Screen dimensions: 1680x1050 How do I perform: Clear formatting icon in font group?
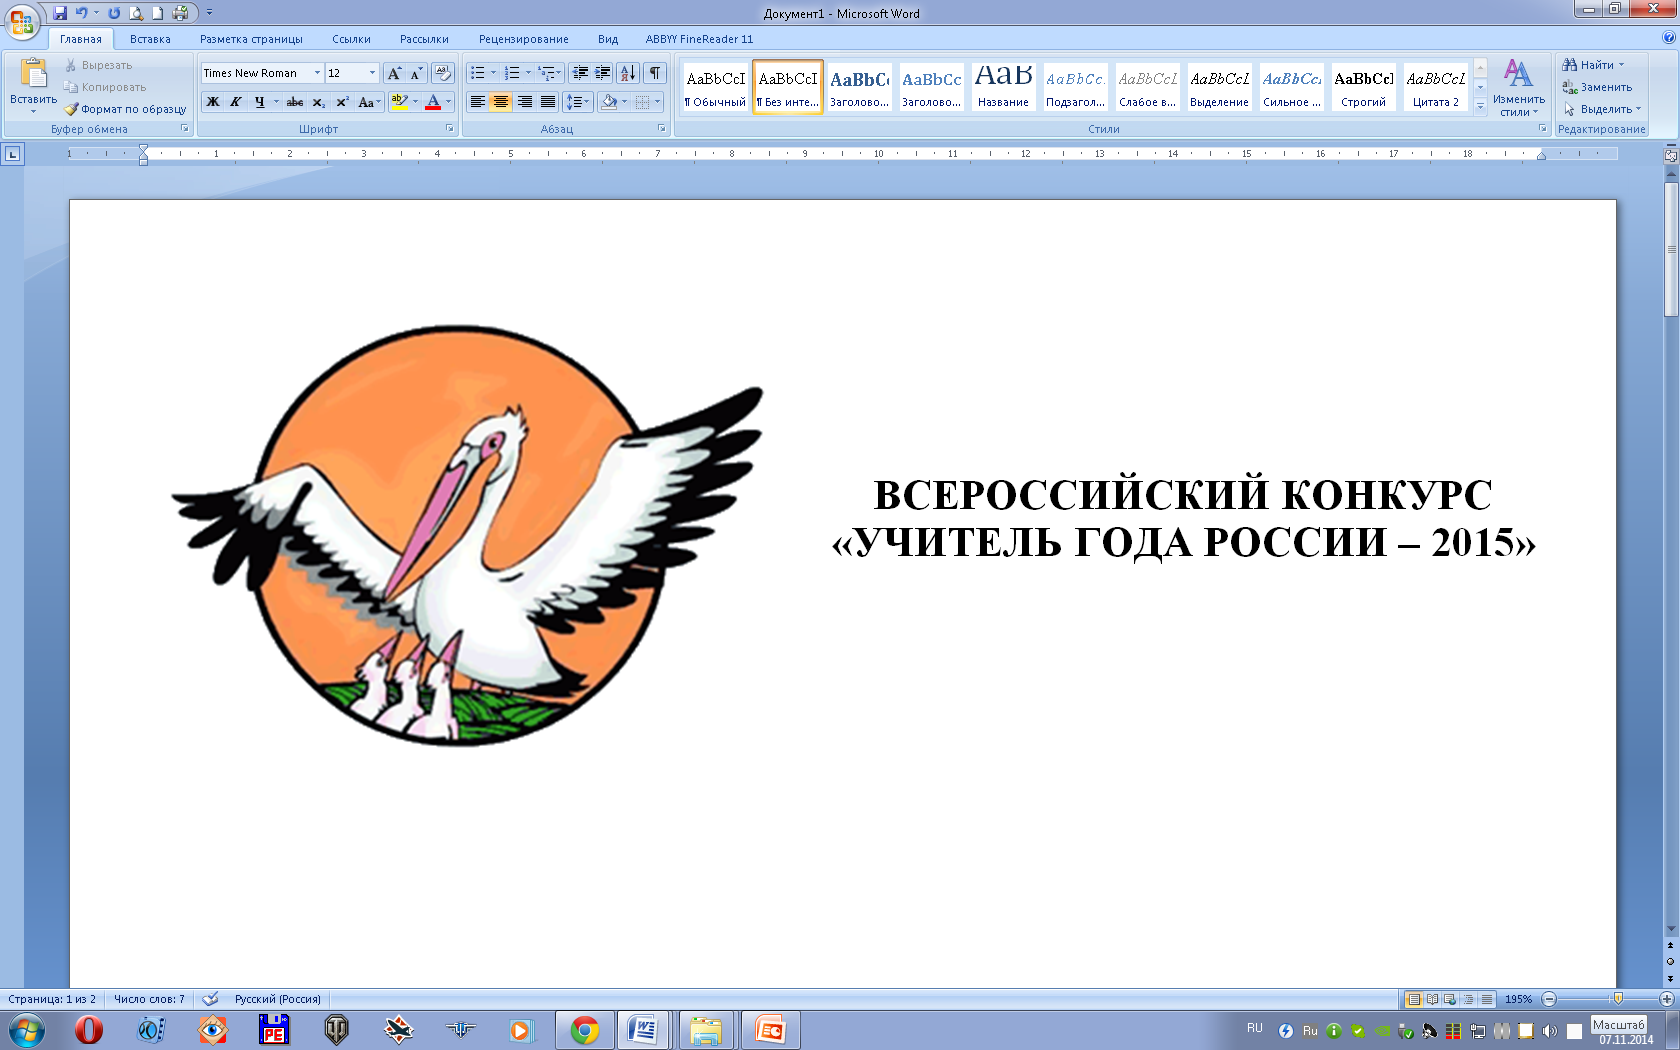pos(443,73)
